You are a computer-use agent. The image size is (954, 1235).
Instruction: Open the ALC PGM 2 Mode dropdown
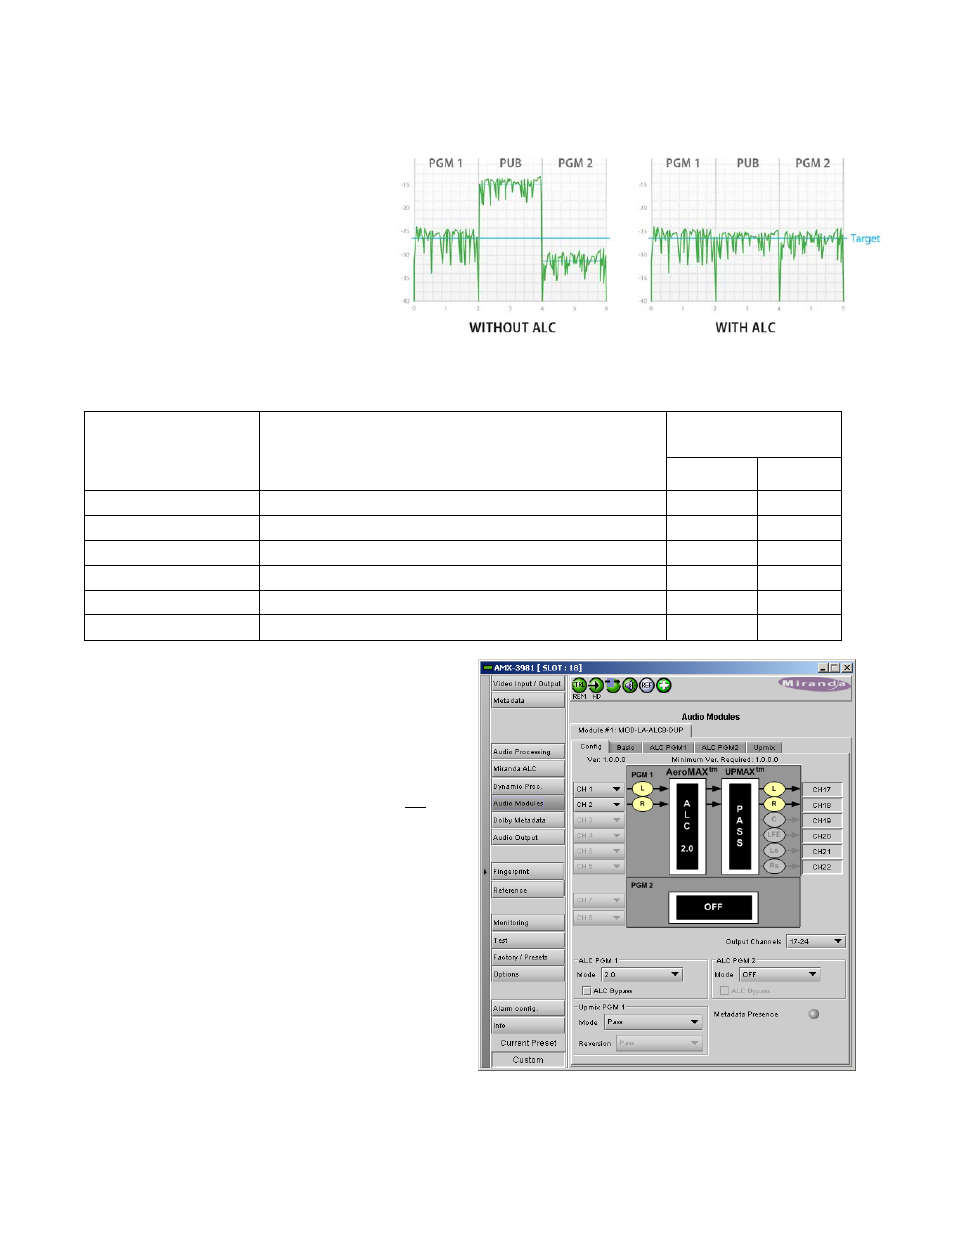point(780,974)
